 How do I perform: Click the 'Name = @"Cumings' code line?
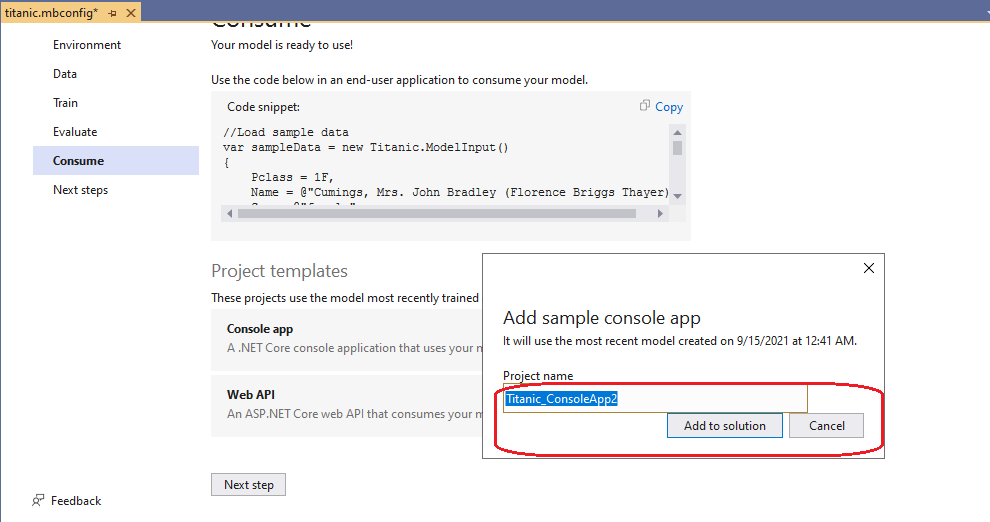[459, 193]
